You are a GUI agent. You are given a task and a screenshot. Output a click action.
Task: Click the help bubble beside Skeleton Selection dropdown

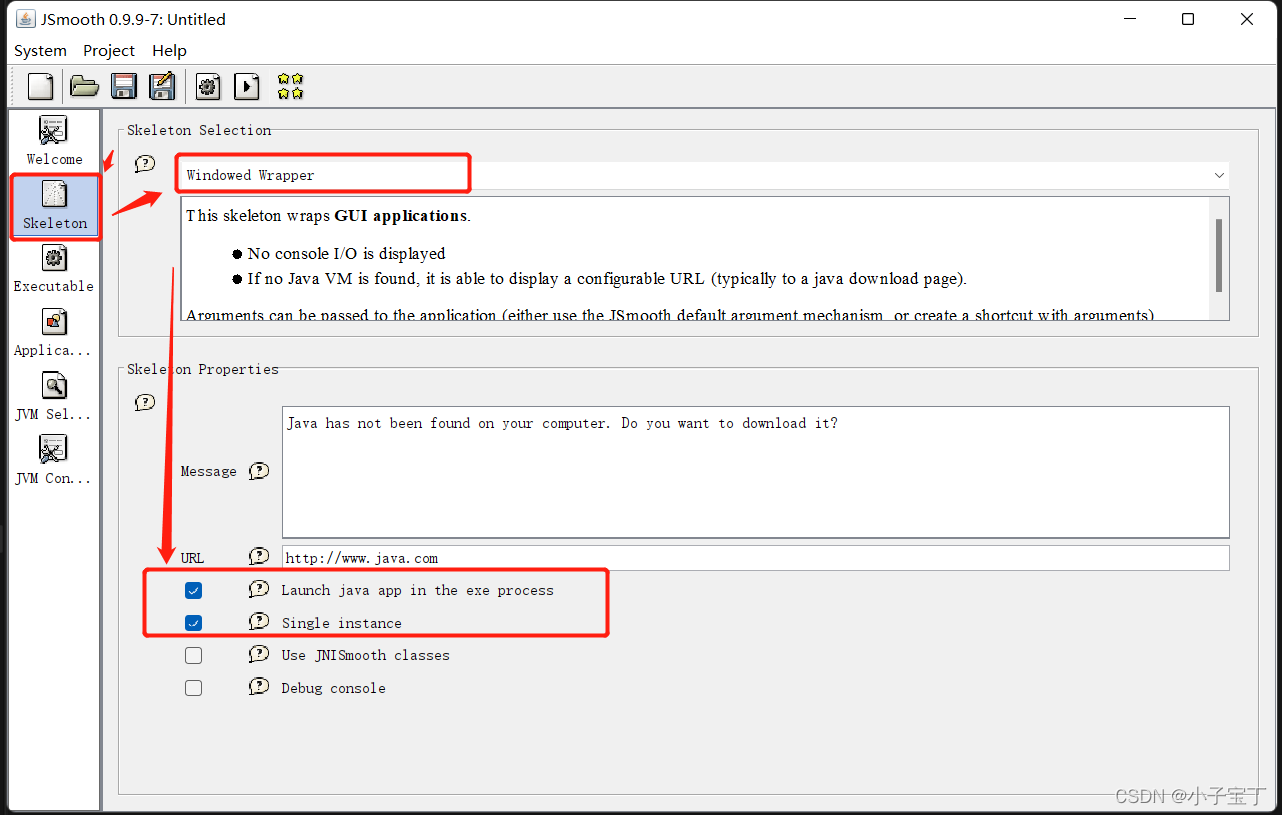tap(145, 164)
